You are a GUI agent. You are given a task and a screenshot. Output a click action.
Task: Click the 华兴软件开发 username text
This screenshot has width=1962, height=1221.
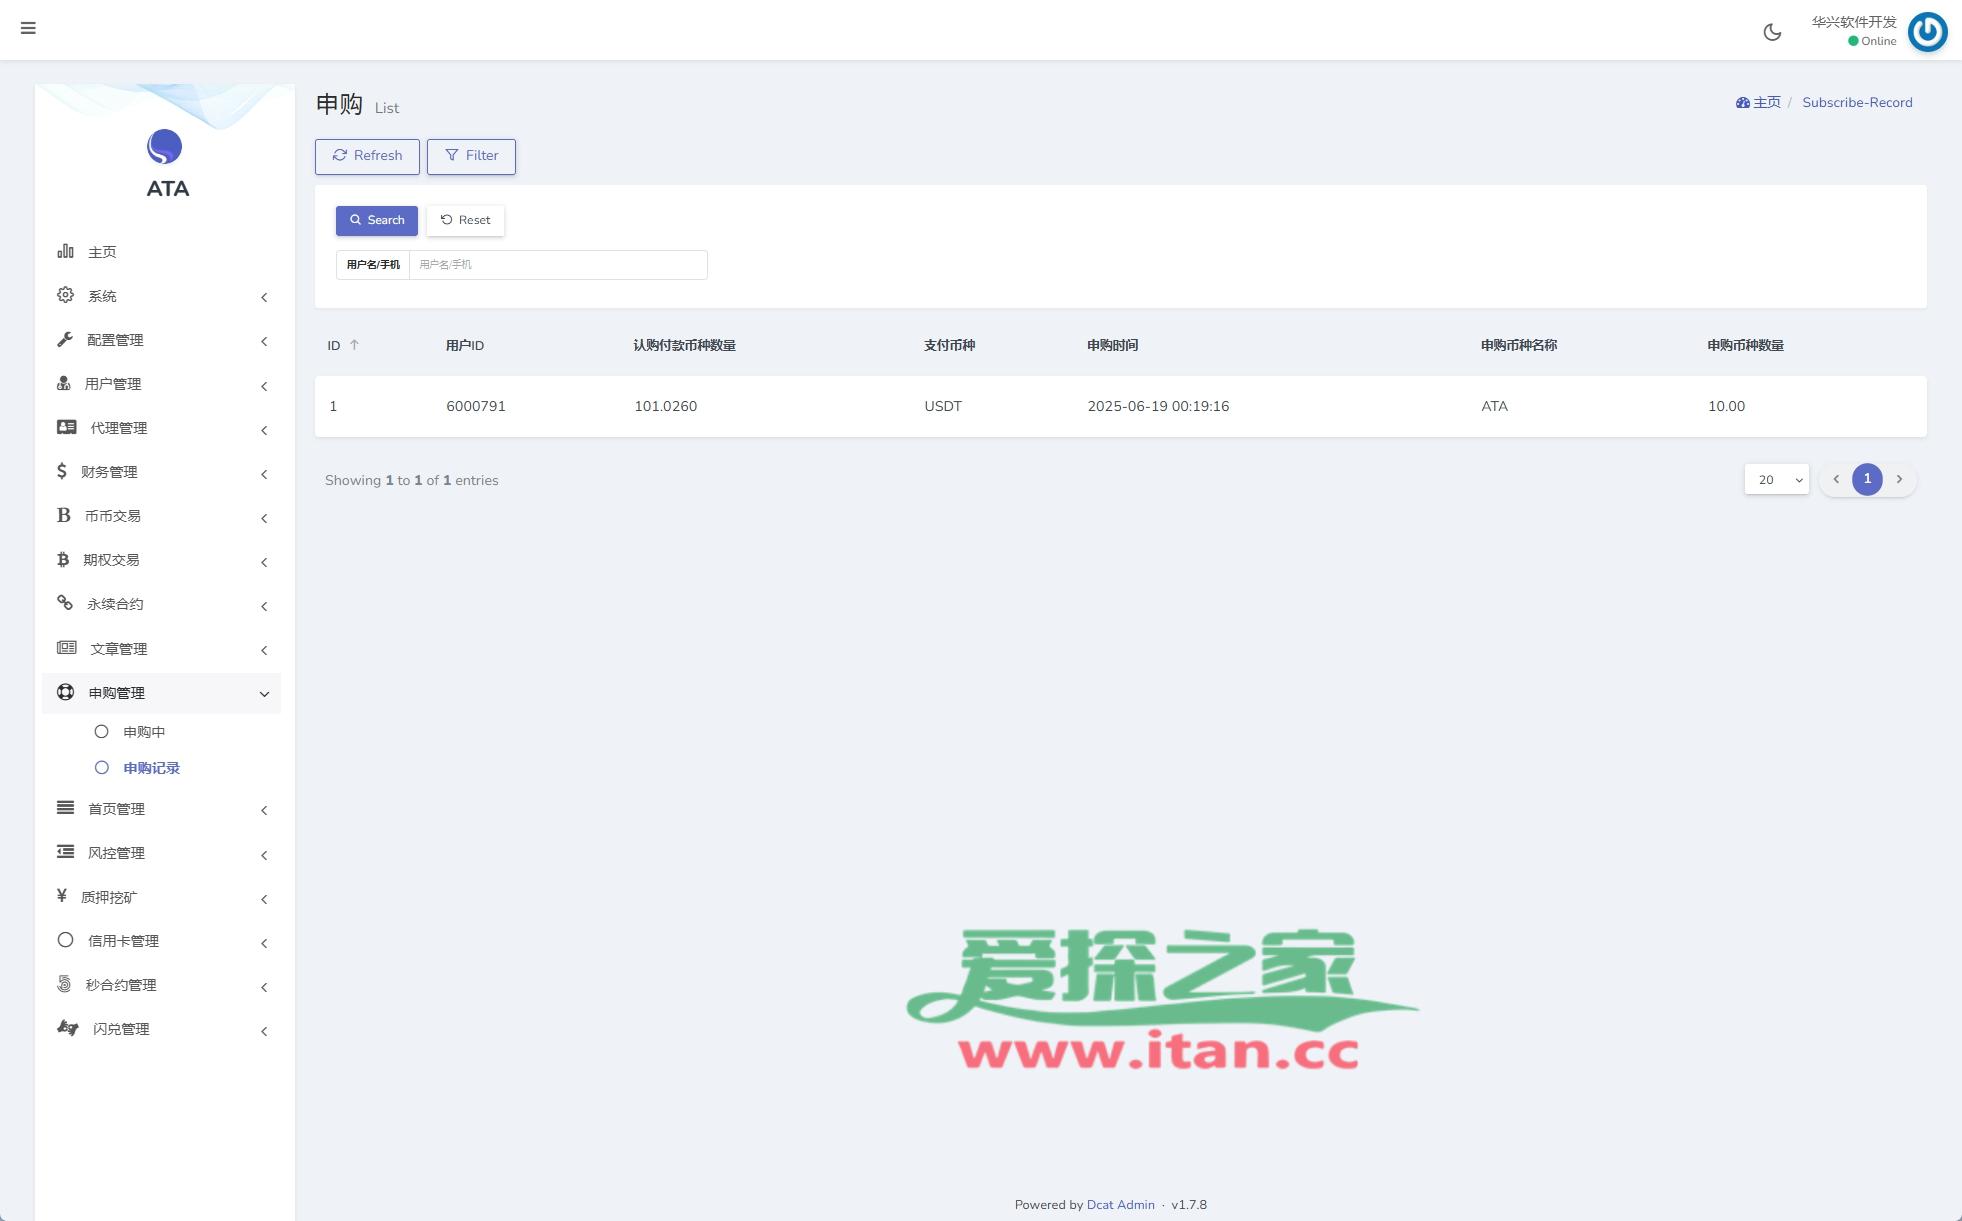click(x=1854, y=22)
